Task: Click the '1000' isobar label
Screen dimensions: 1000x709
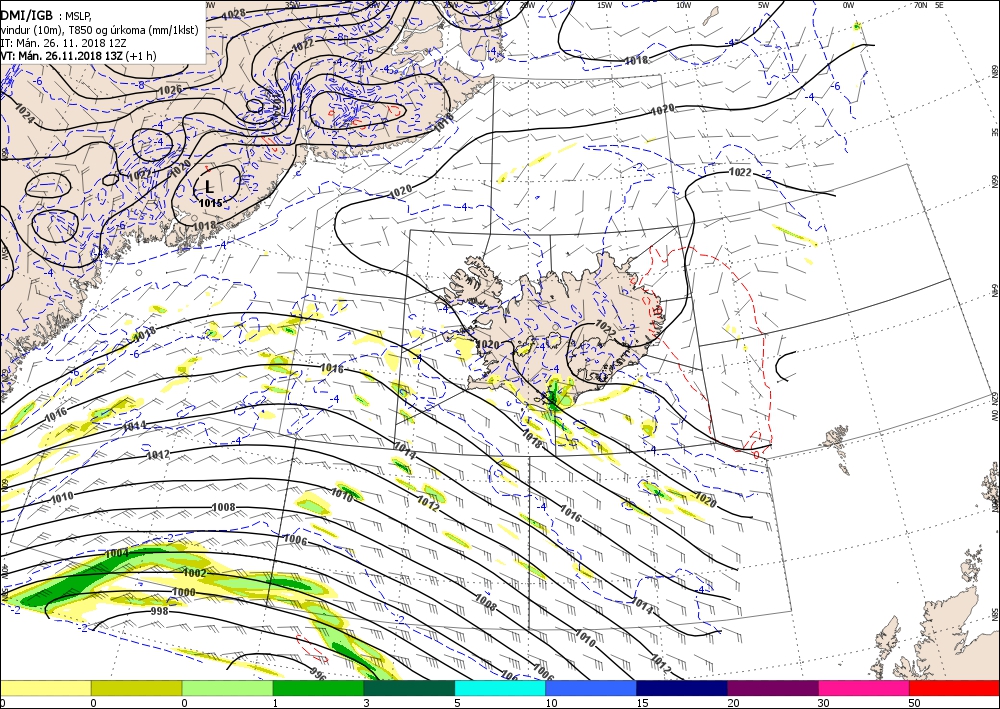Action: [x=184, y=592]
